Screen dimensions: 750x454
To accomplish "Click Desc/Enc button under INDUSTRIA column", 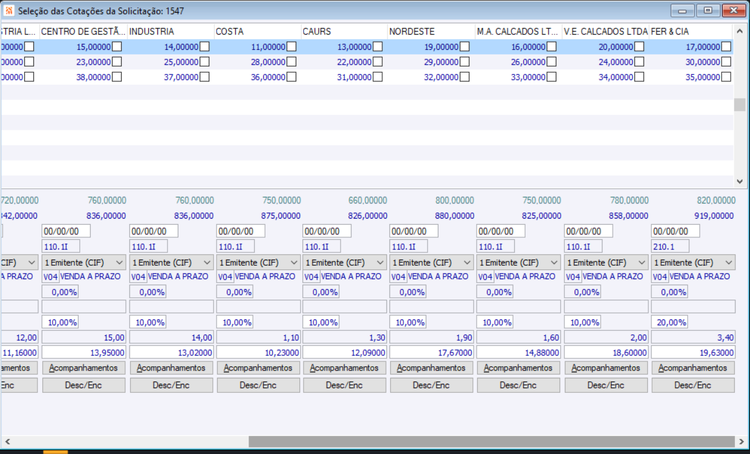I will click(x=171, y=385).
